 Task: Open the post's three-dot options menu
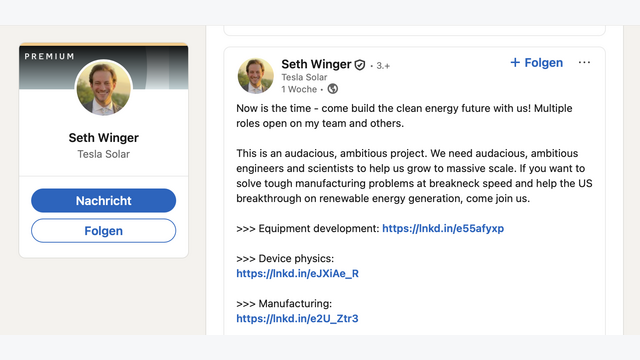pyautogui.click(x=584, y=62)
